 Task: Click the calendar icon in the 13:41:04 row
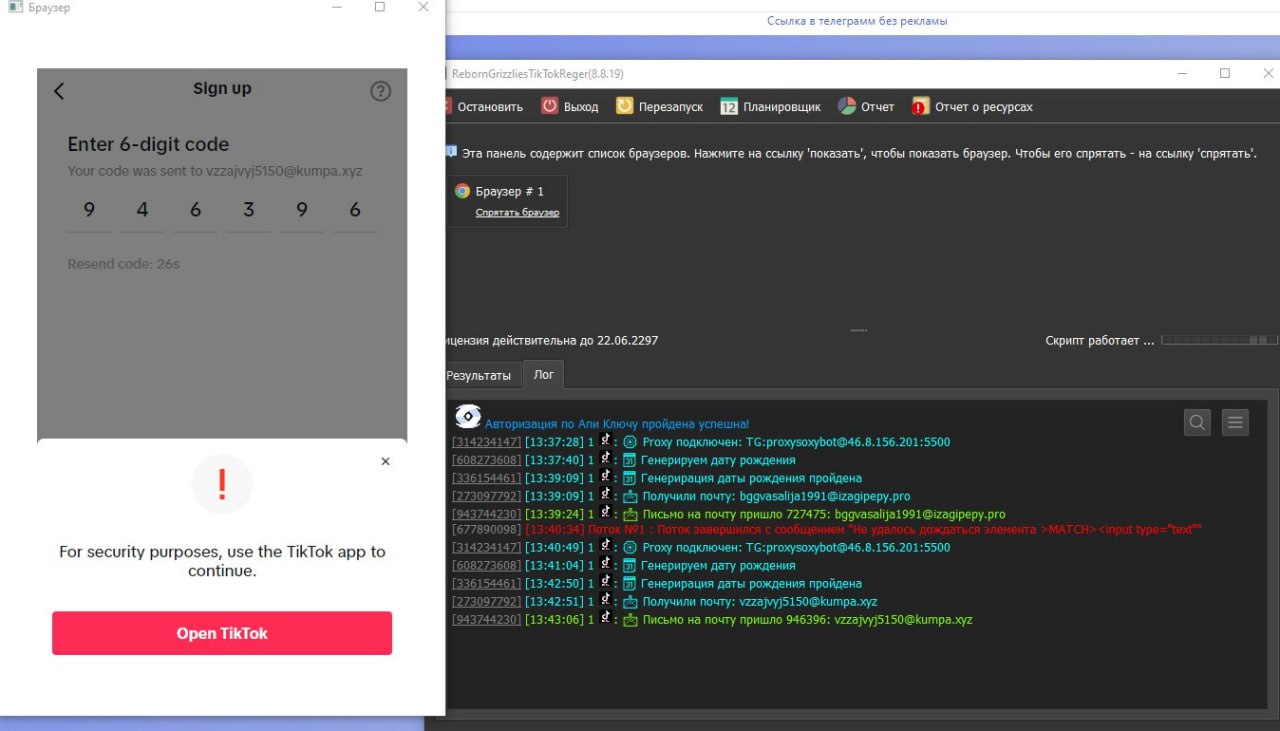[630, 566]
